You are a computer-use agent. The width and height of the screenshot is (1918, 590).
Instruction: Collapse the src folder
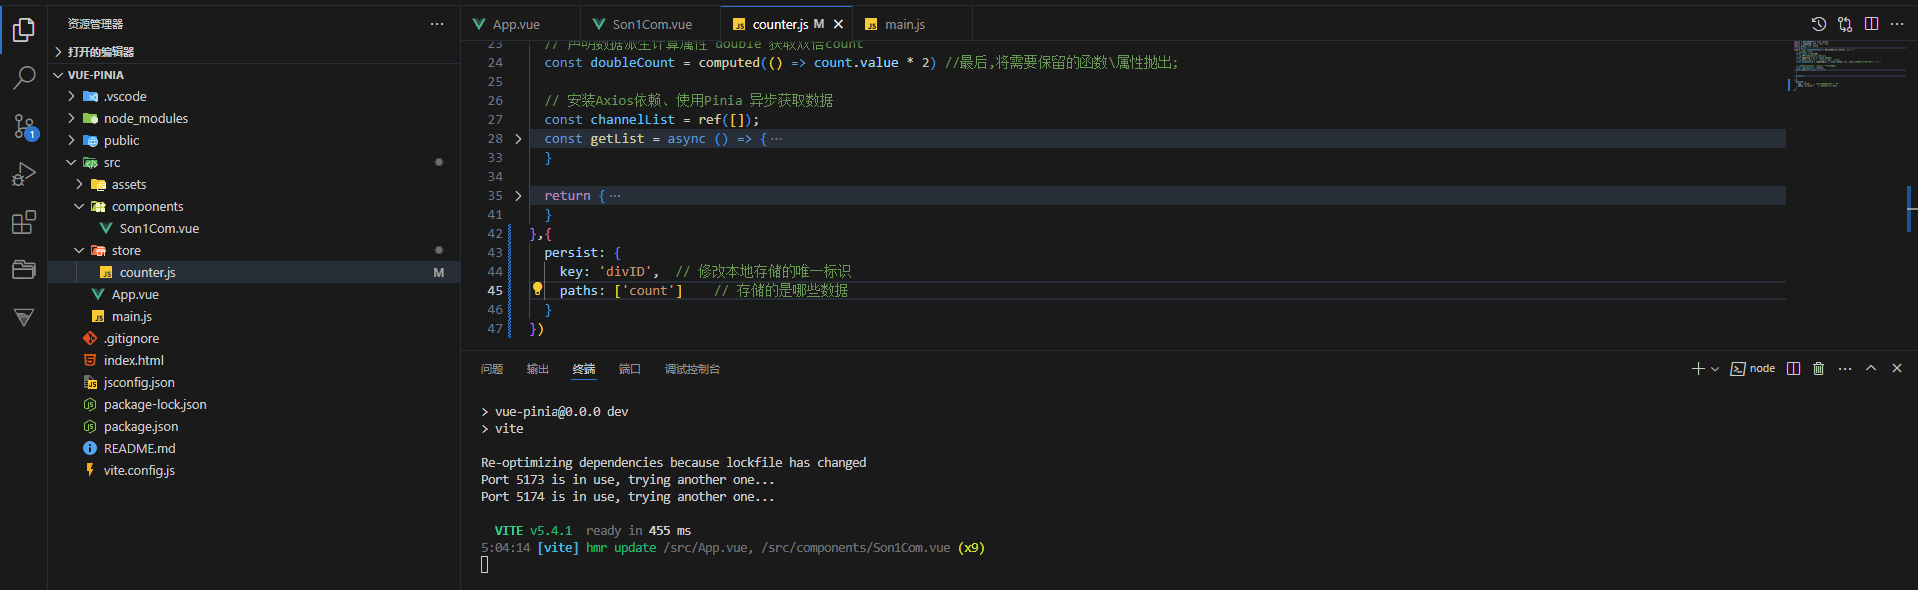point(254,163)
